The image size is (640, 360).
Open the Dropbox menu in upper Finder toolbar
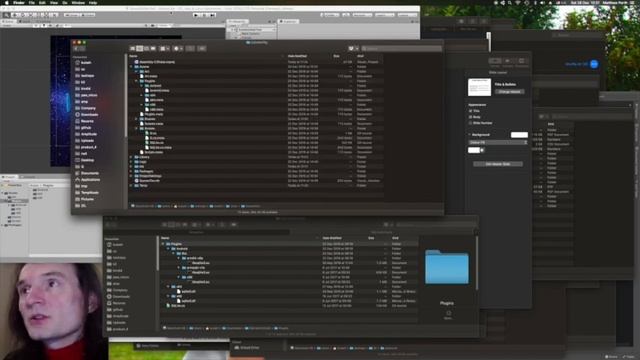click(x=353, y=49)
